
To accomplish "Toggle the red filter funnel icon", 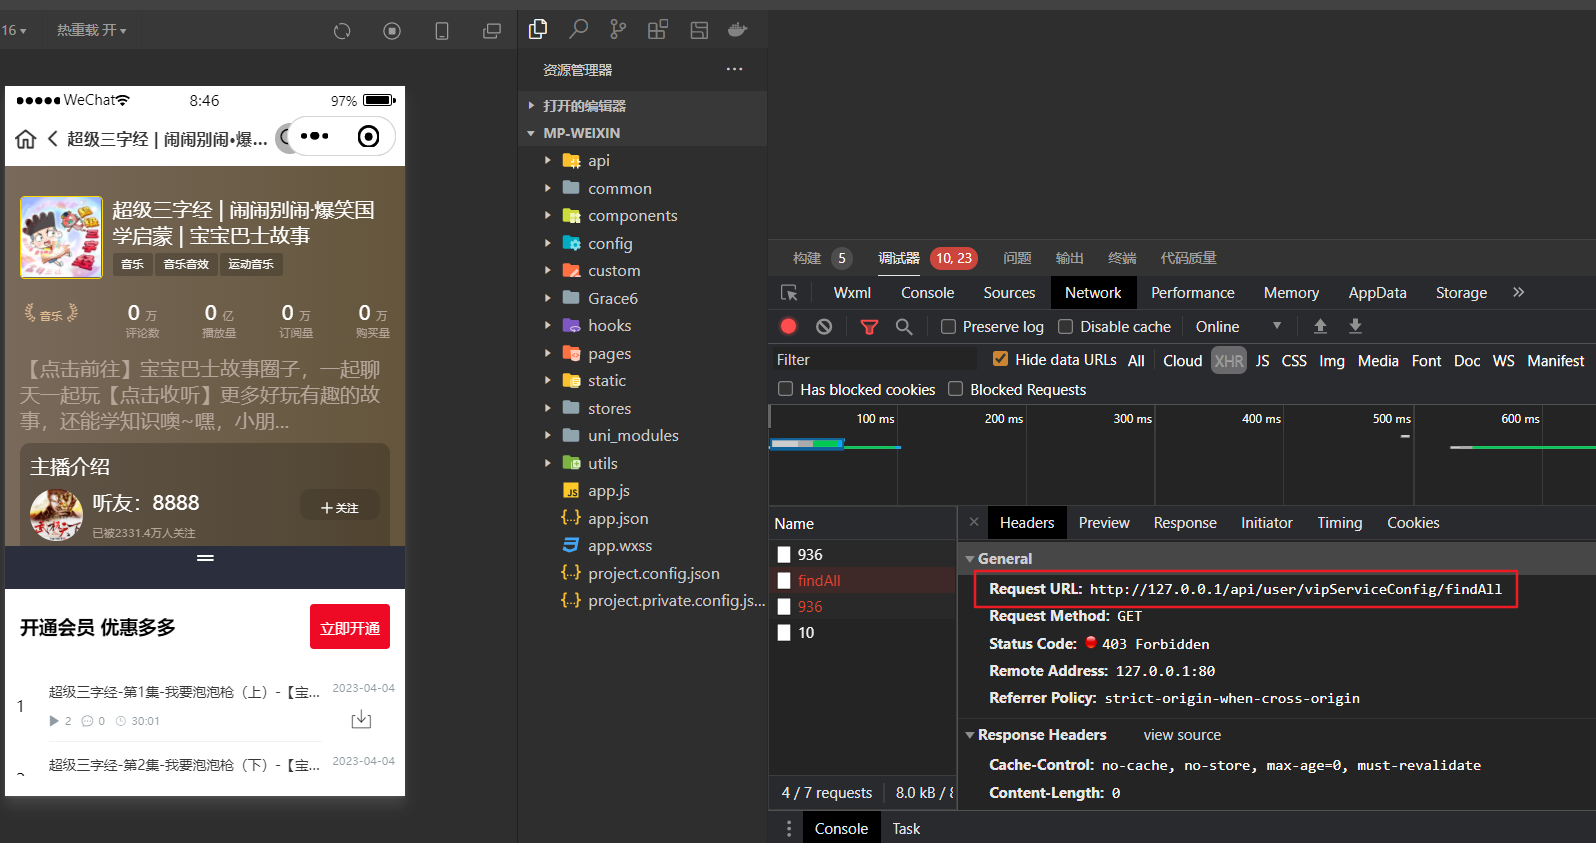I will pyautogui.click(x=869, y=326).
